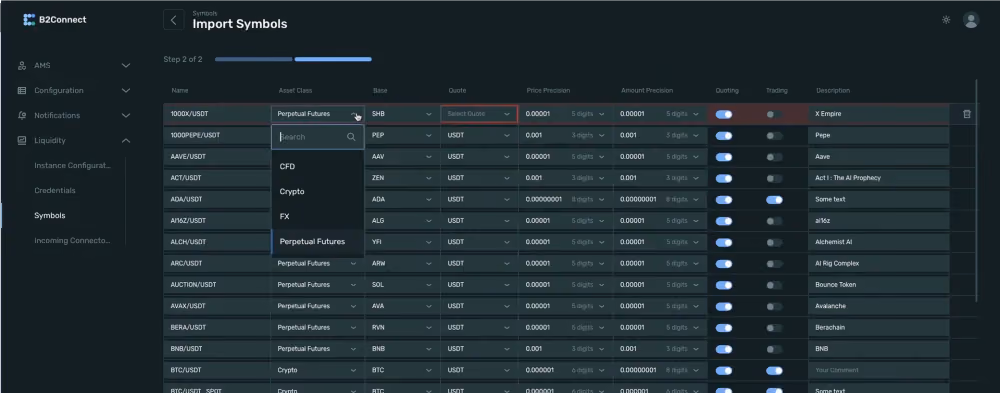Open the Quote dropdown for BNB/USDT
Viewport: 1000px width, 393px height.
tap(479, 349)
